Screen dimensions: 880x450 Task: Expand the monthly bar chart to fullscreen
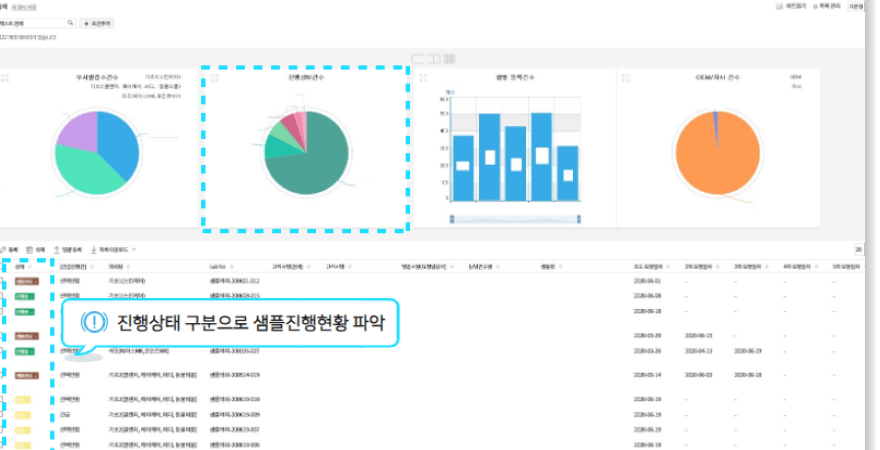(x=424, y=77)
